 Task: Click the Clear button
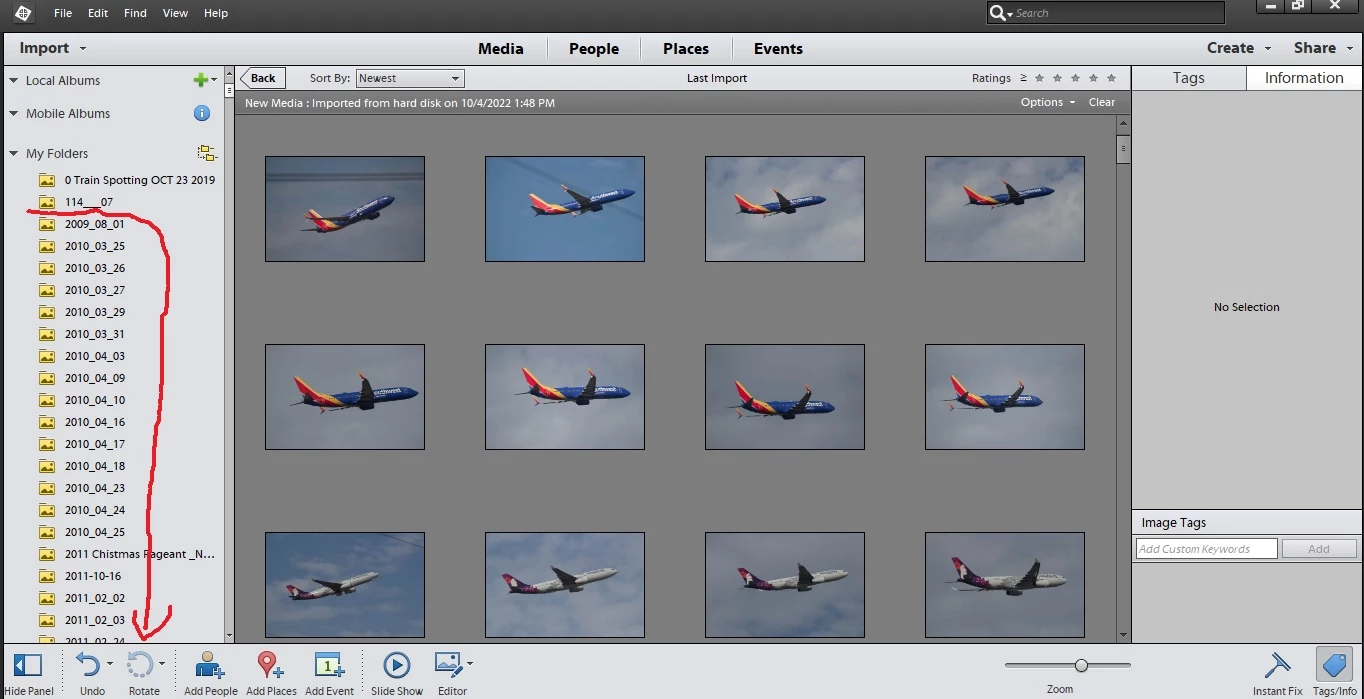pos(1102,102)
